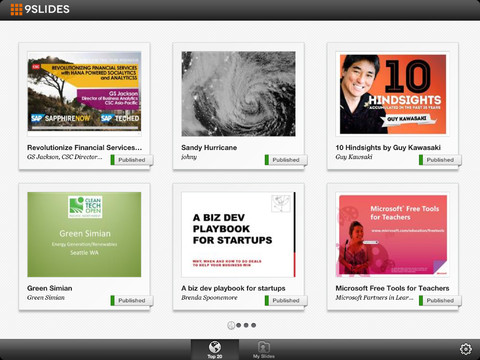Go to the second page indicator dot
480x360 pixels.
coord(238,325)
